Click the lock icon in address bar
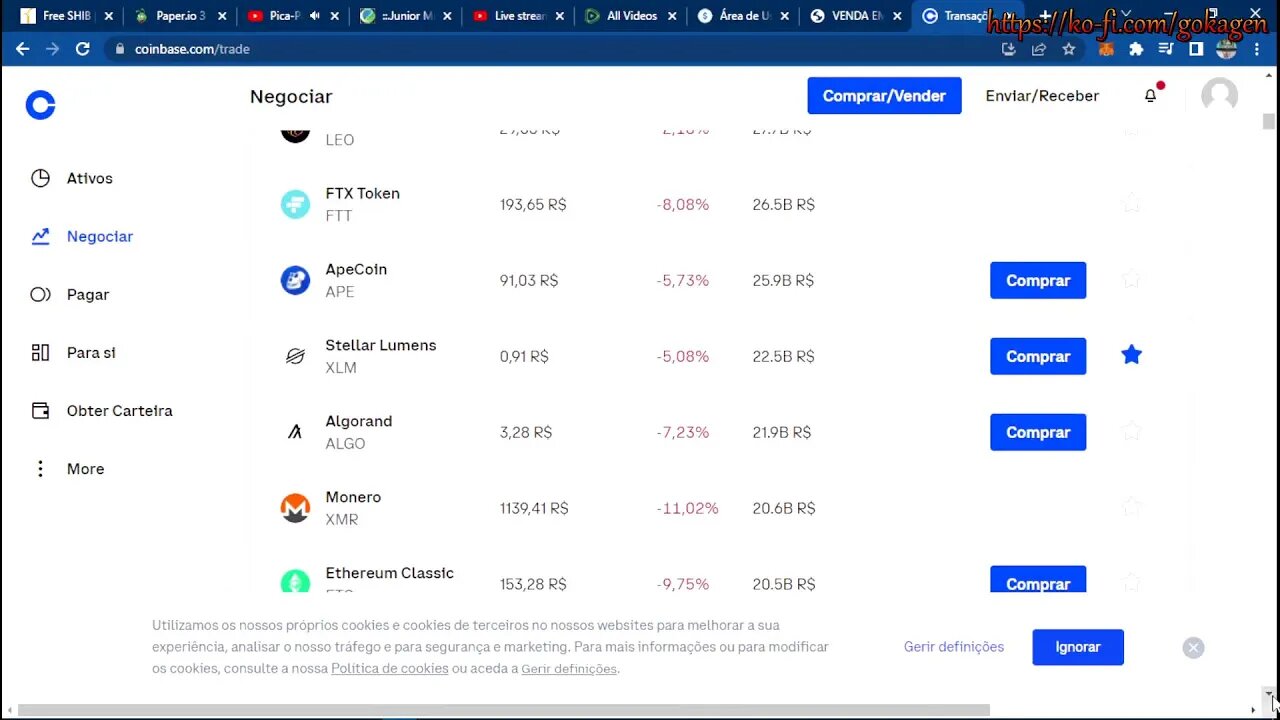Viewport: 1280px width, 720px height. [120, 49]
